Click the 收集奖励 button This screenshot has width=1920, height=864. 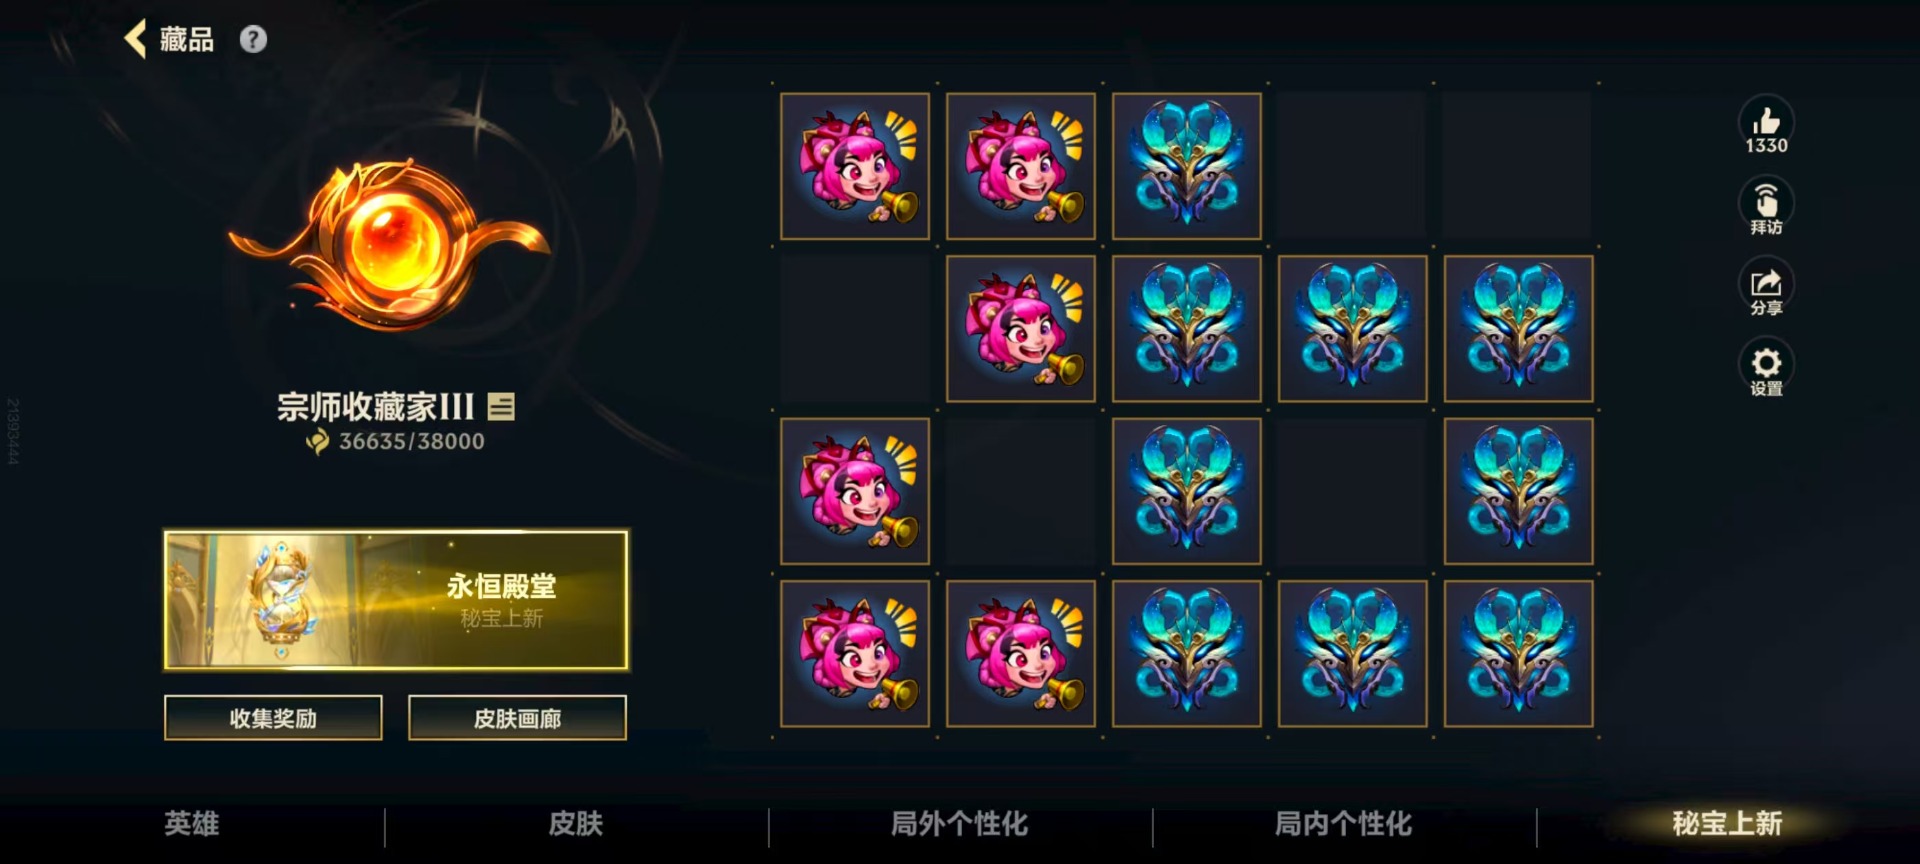(x=273, y=718)
